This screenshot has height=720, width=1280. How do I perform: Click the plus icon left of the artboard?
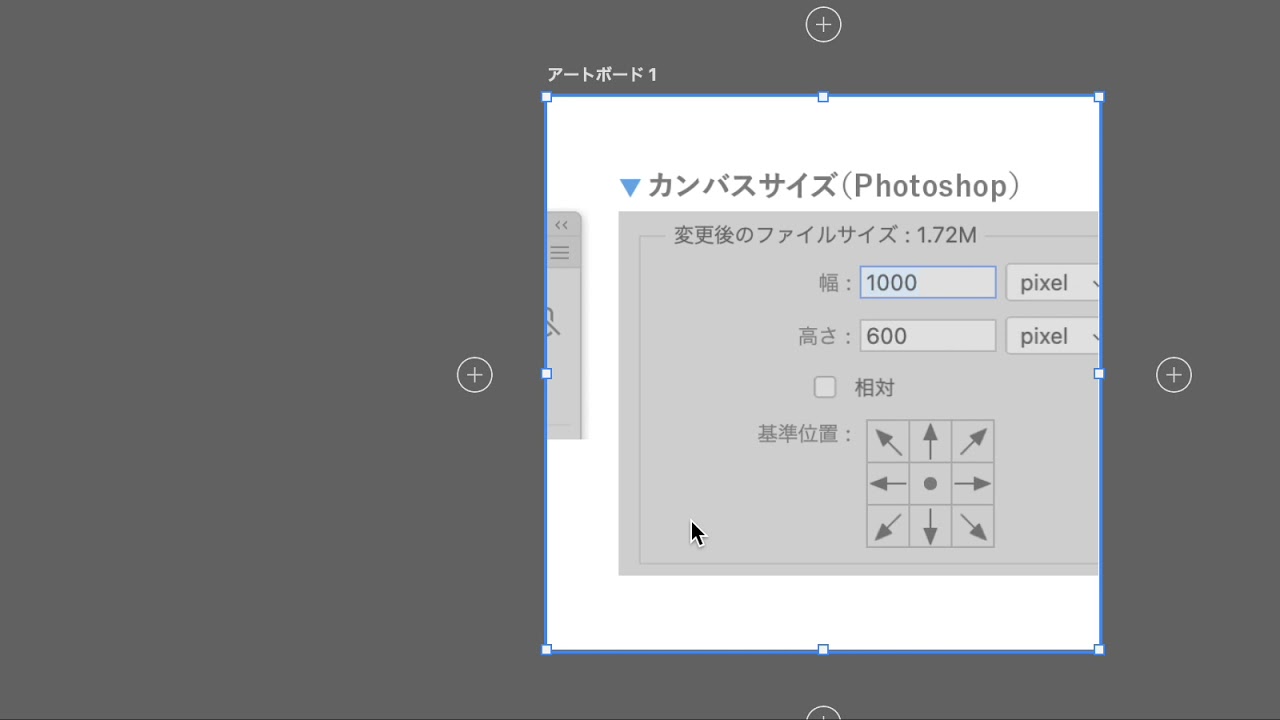474,375
